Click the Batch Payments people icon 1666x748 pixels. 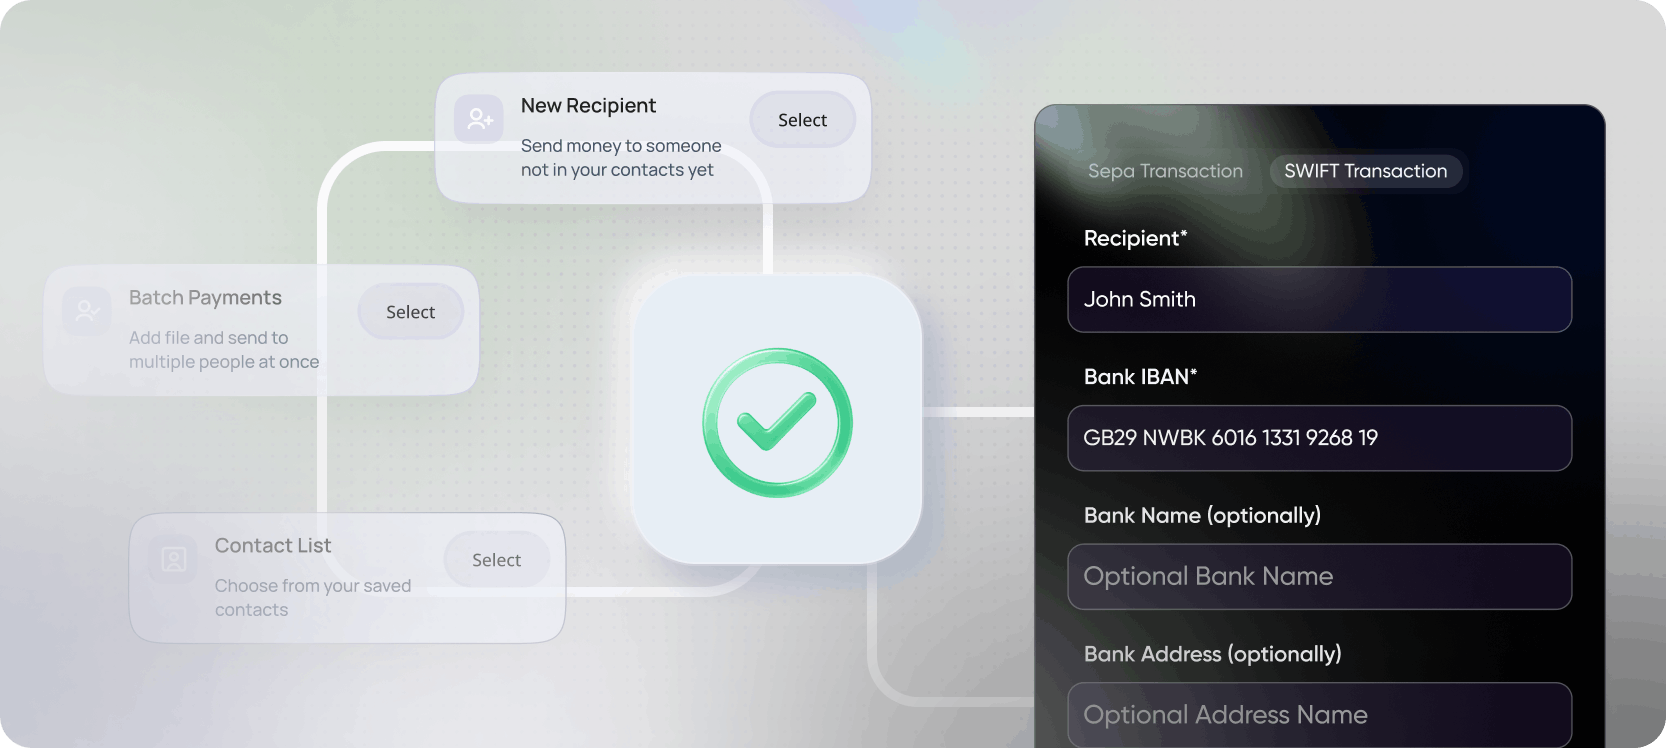[87, 311]
